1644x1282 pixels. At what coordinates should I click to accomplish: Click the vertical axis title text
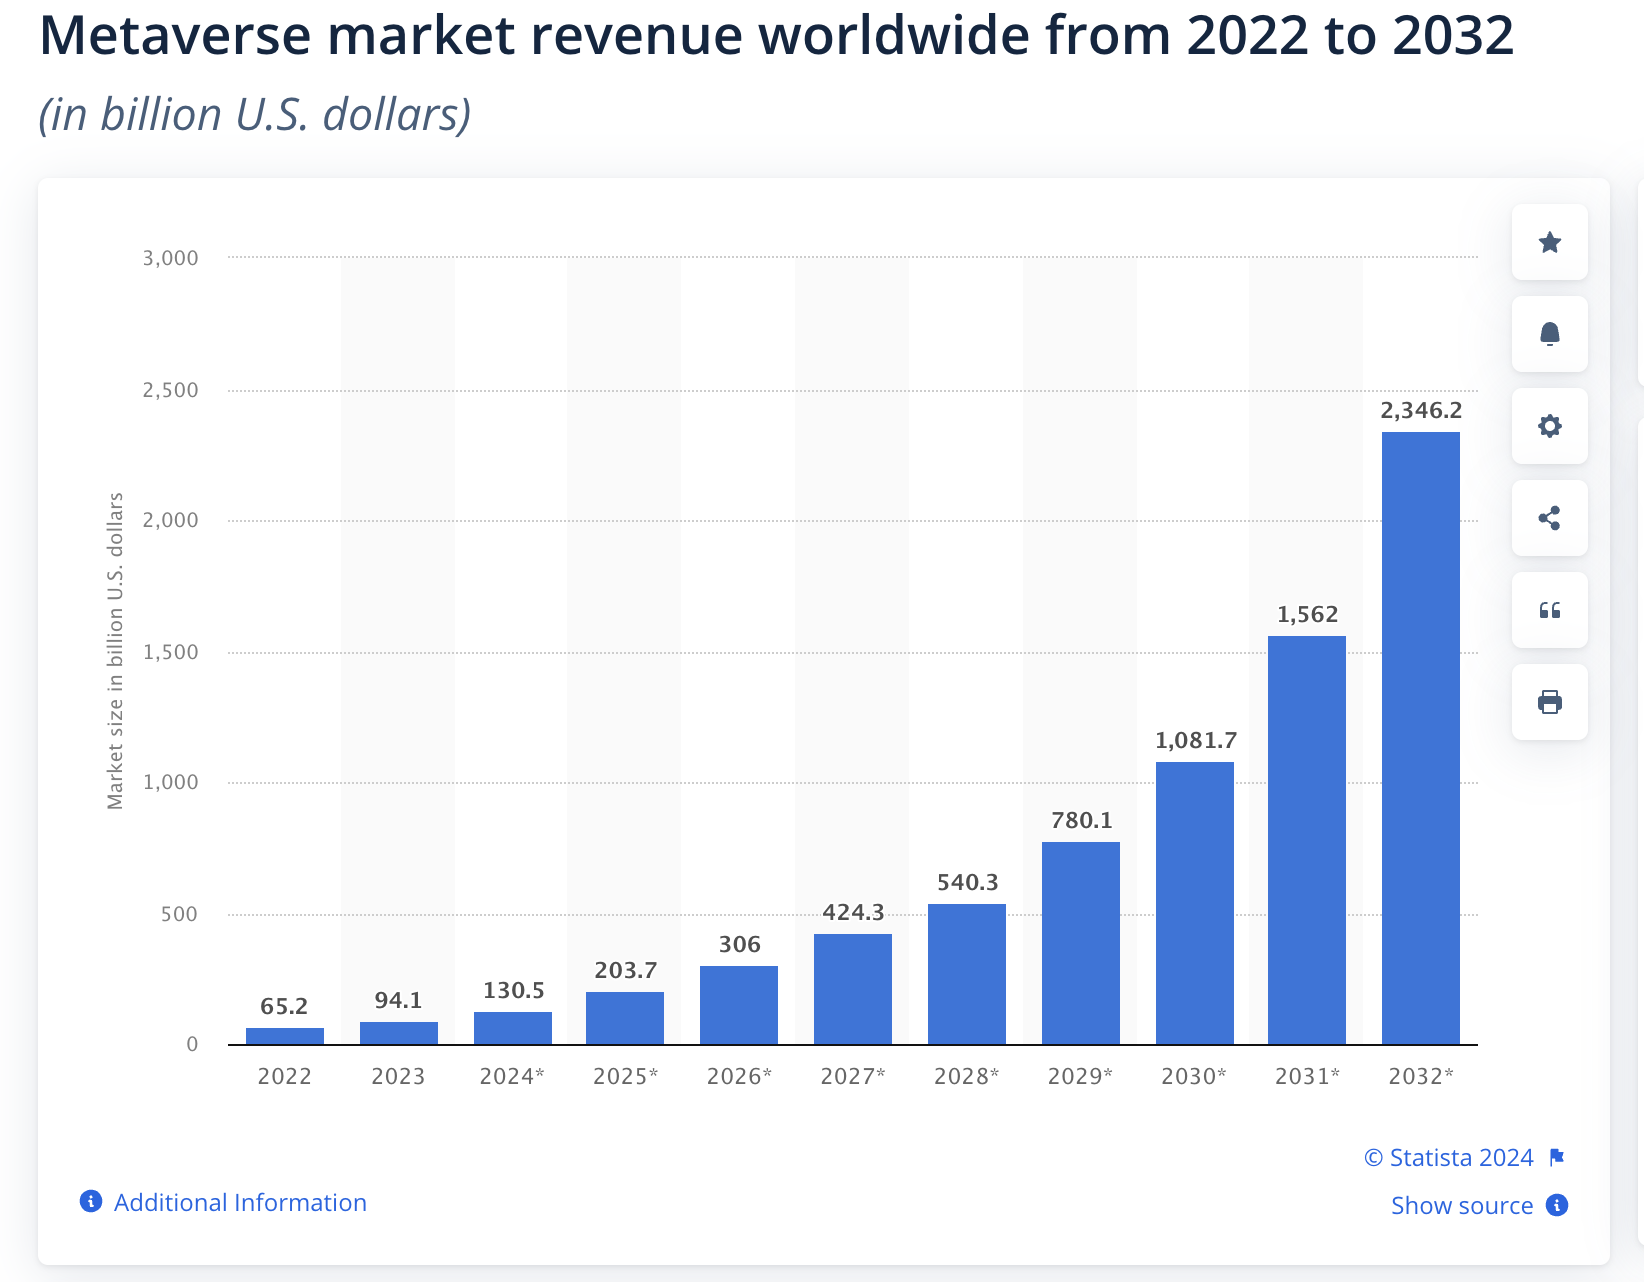116,651
